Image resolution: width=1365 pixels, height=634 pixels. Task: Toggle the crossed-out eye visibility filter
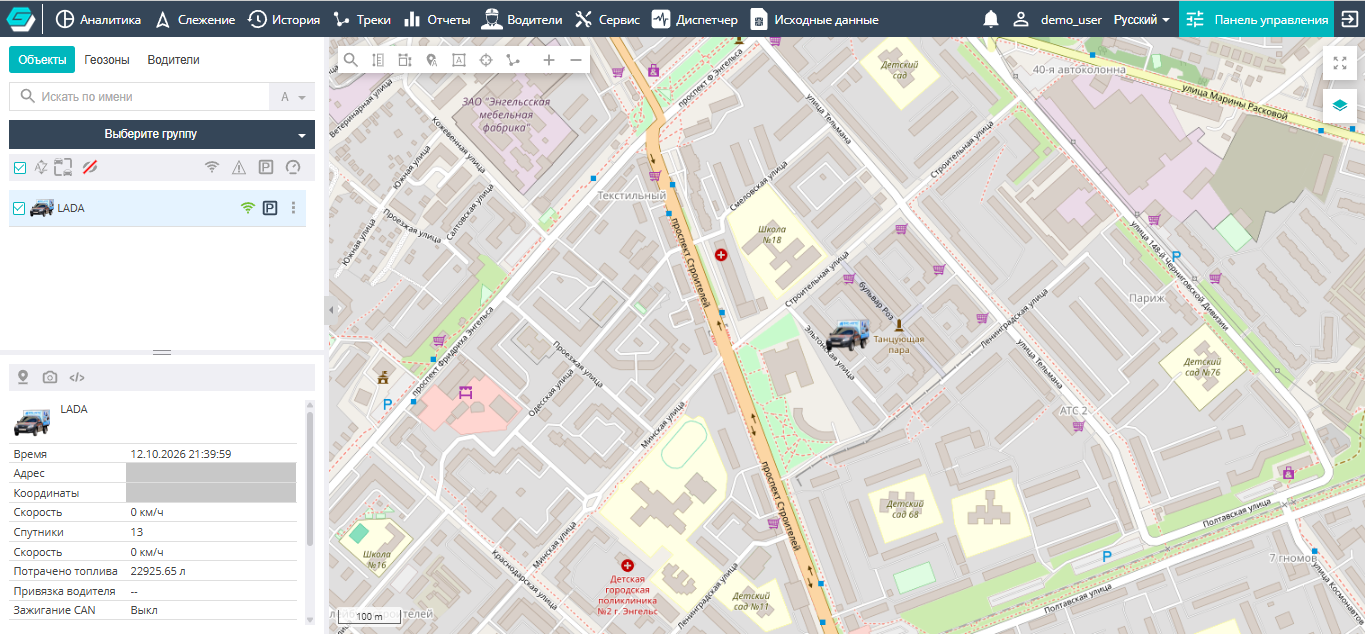[89, 167]
